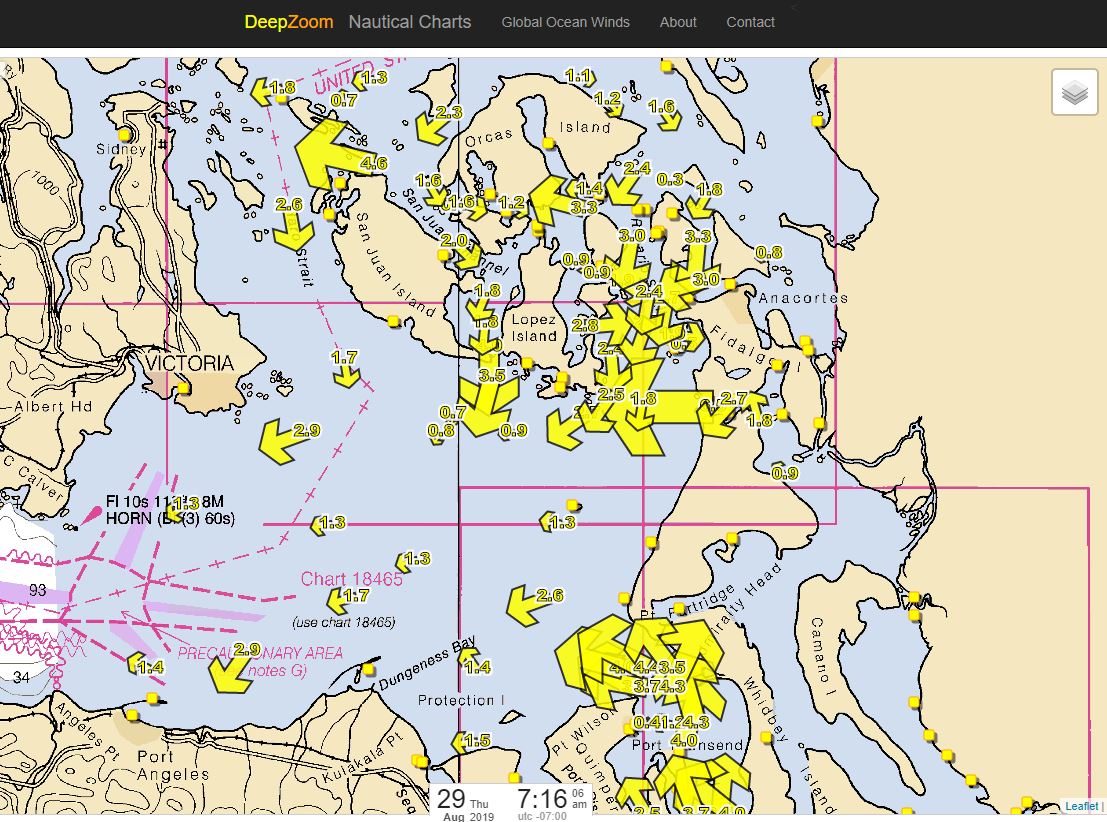Open the Contact page

tap(750, 22)
